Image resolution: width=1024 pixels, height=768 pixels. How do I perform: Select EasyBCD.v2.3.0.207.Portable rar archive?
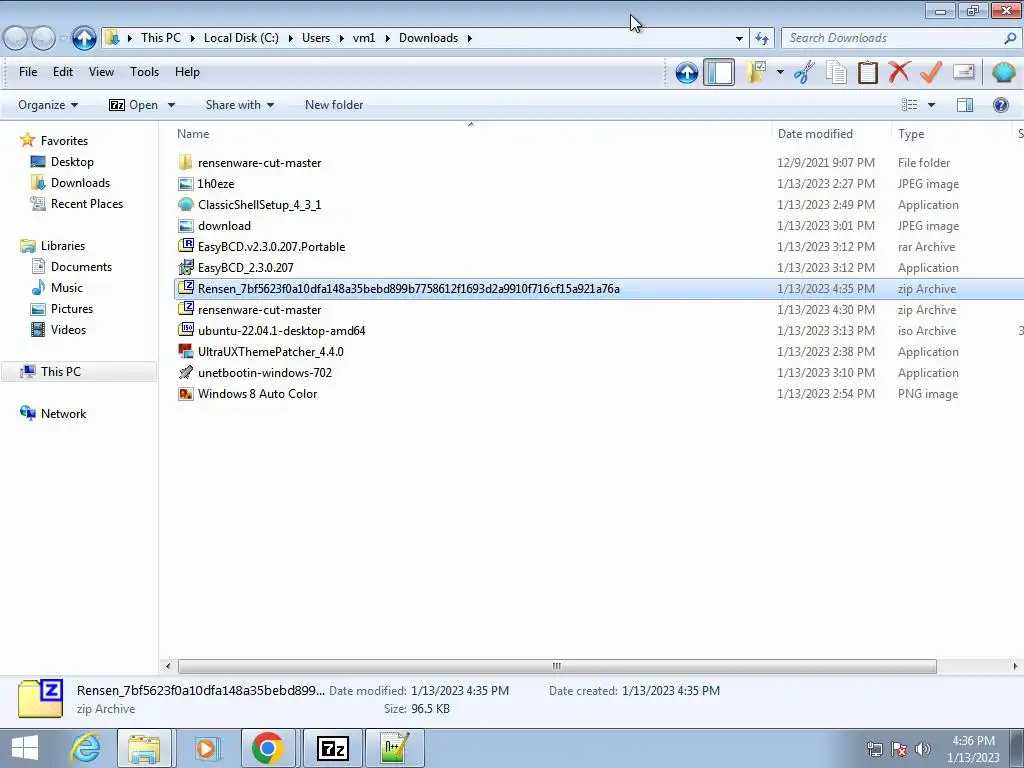pos(271,246)
